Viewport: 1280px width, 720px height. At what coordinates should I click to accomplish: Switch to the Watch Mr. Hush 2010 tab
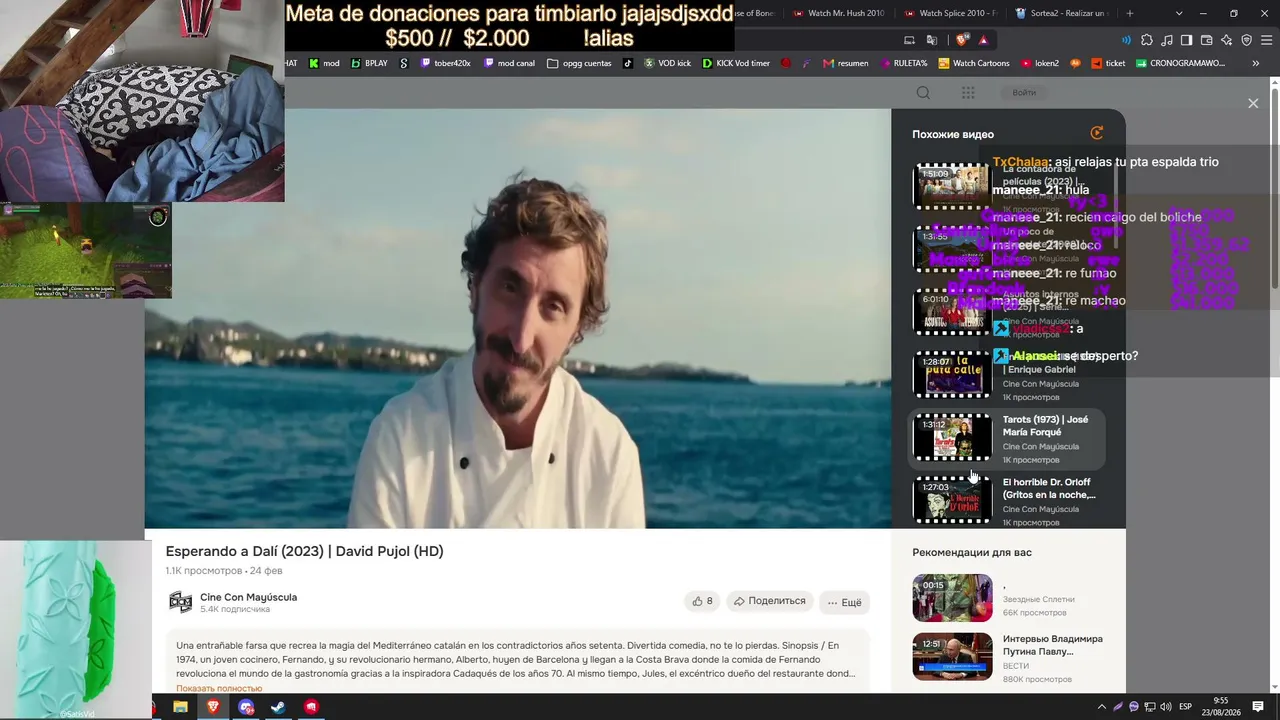click(x=838, y=13)
